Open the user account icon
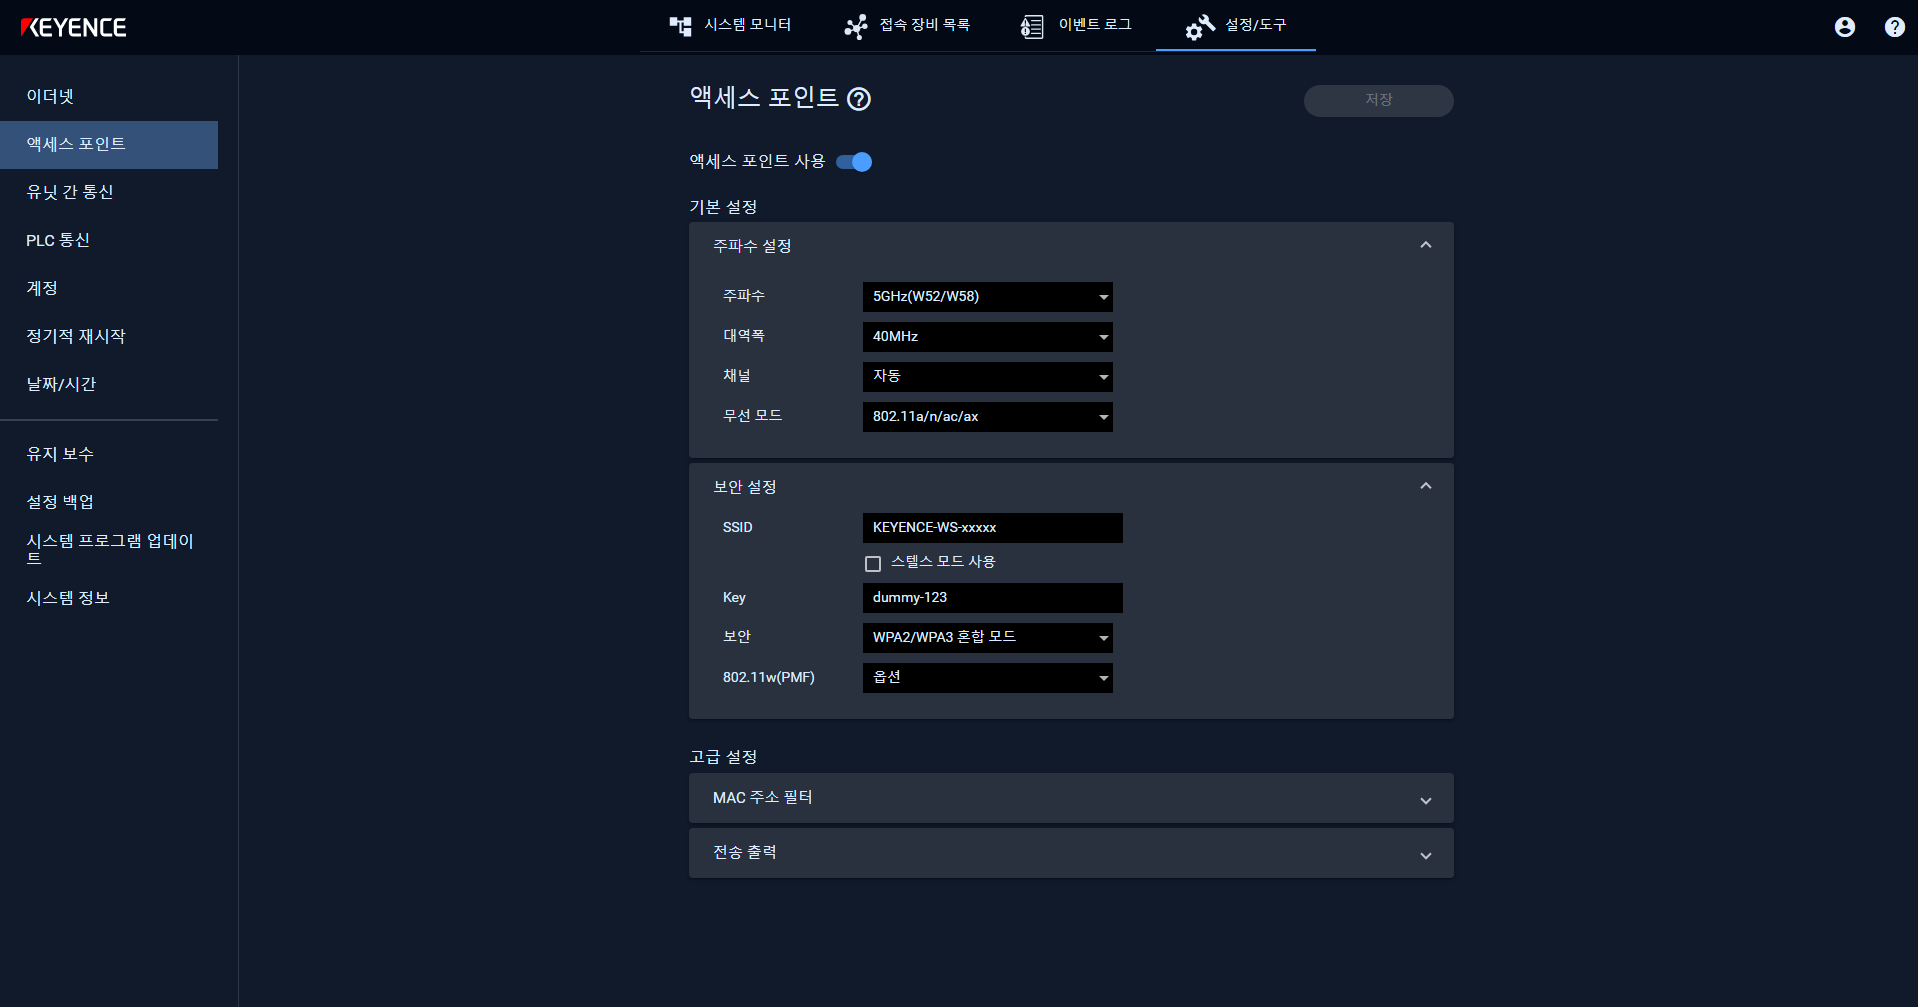The width and height of the screenshot is (1918, 1007). 1843,27
